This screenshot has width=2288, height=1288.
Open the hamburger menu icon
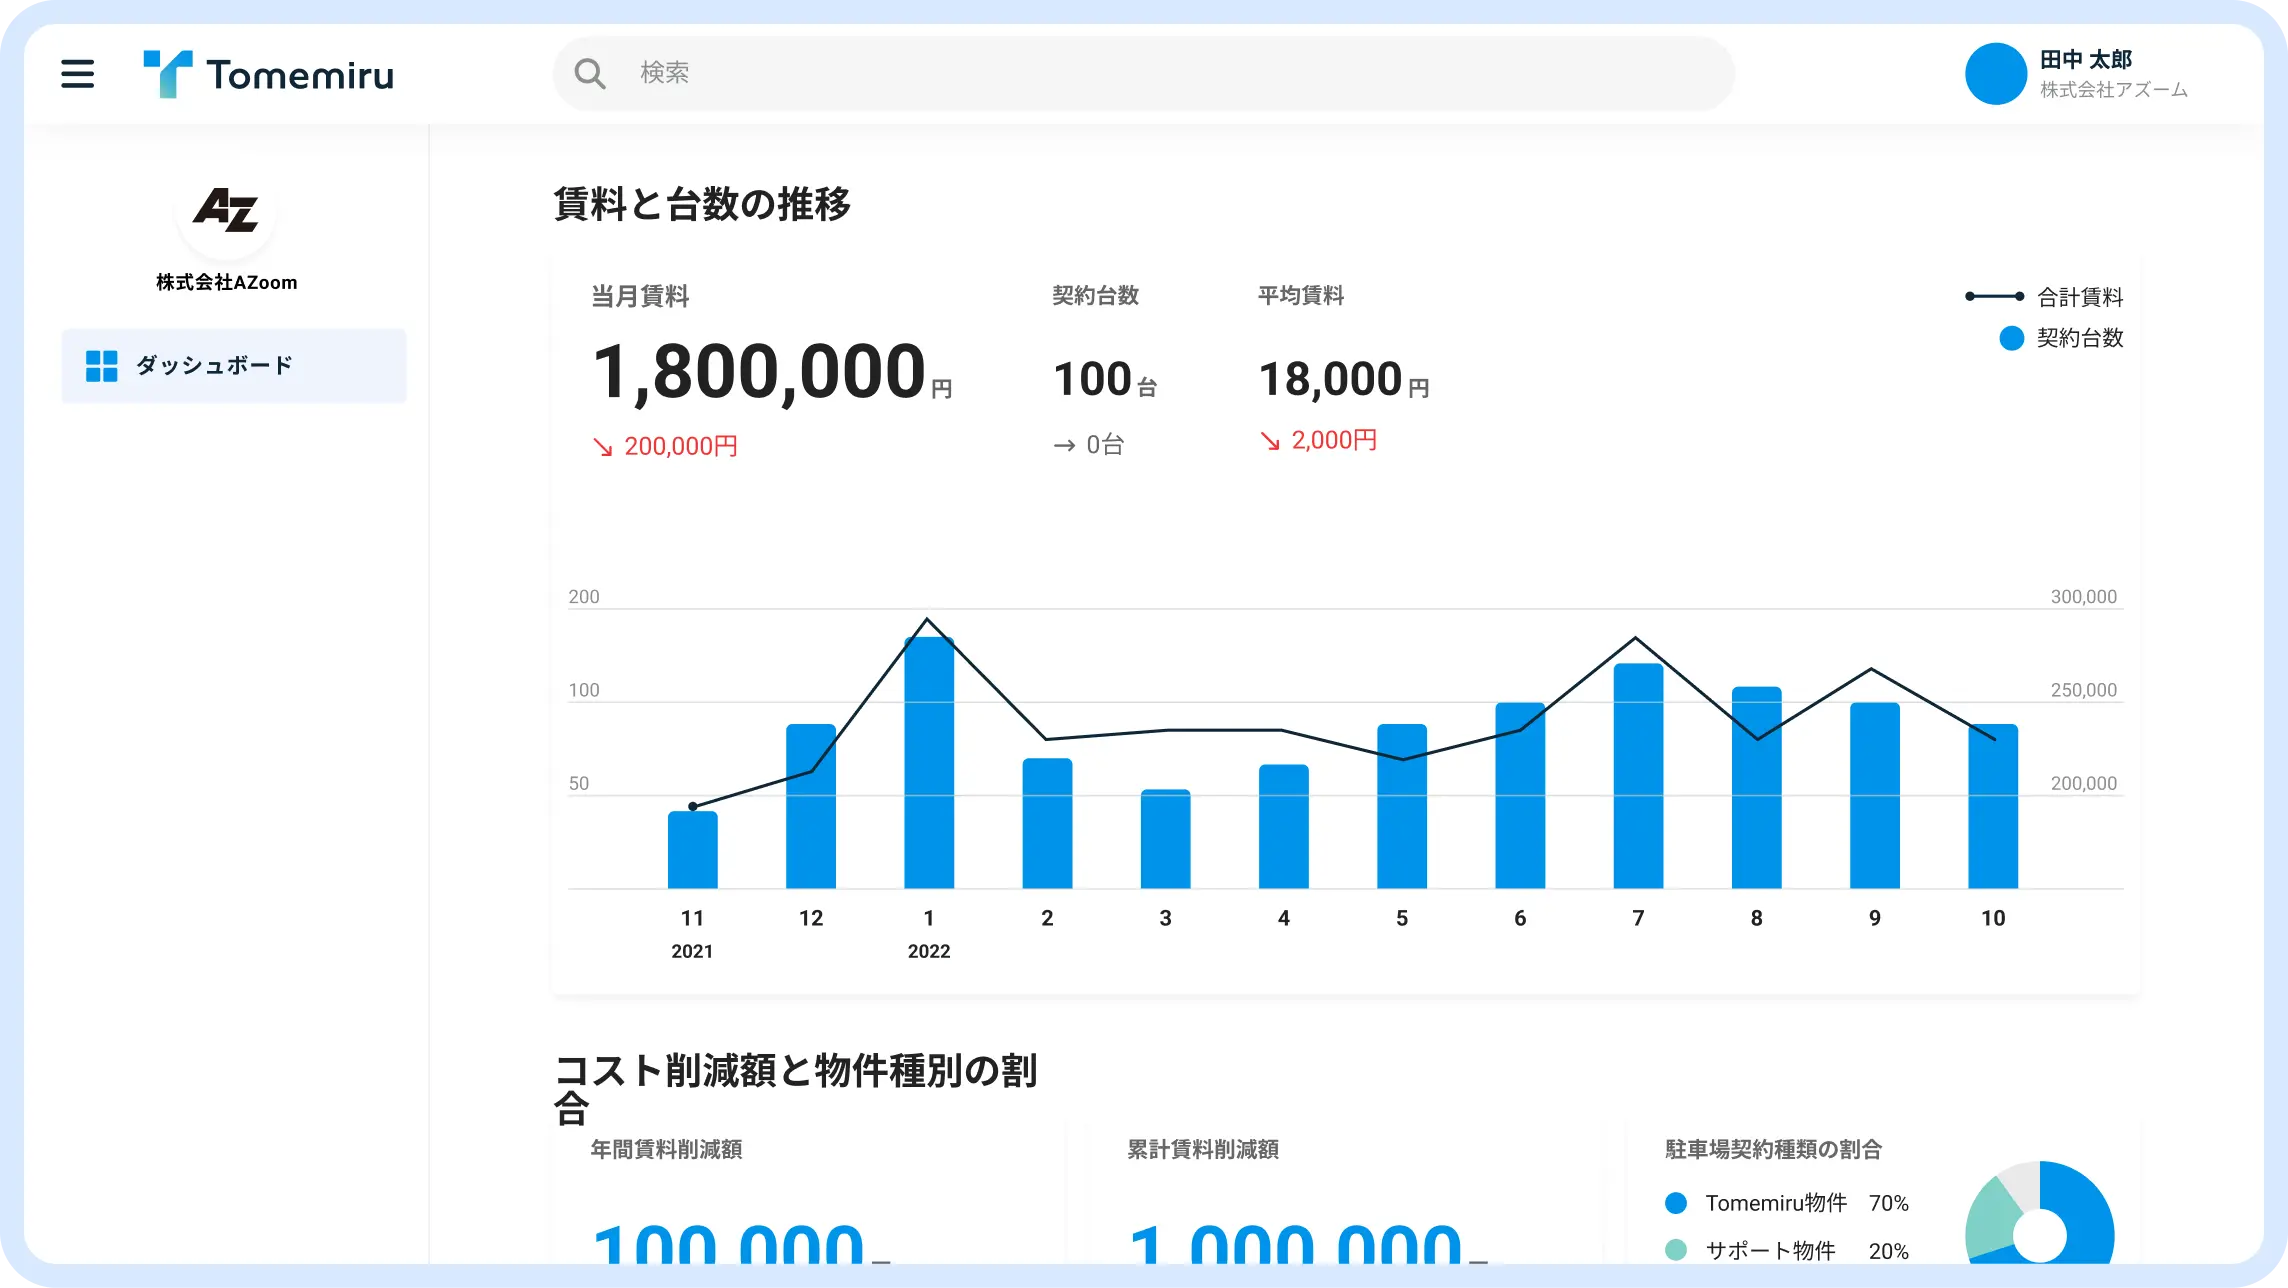(x=77, y=74)
